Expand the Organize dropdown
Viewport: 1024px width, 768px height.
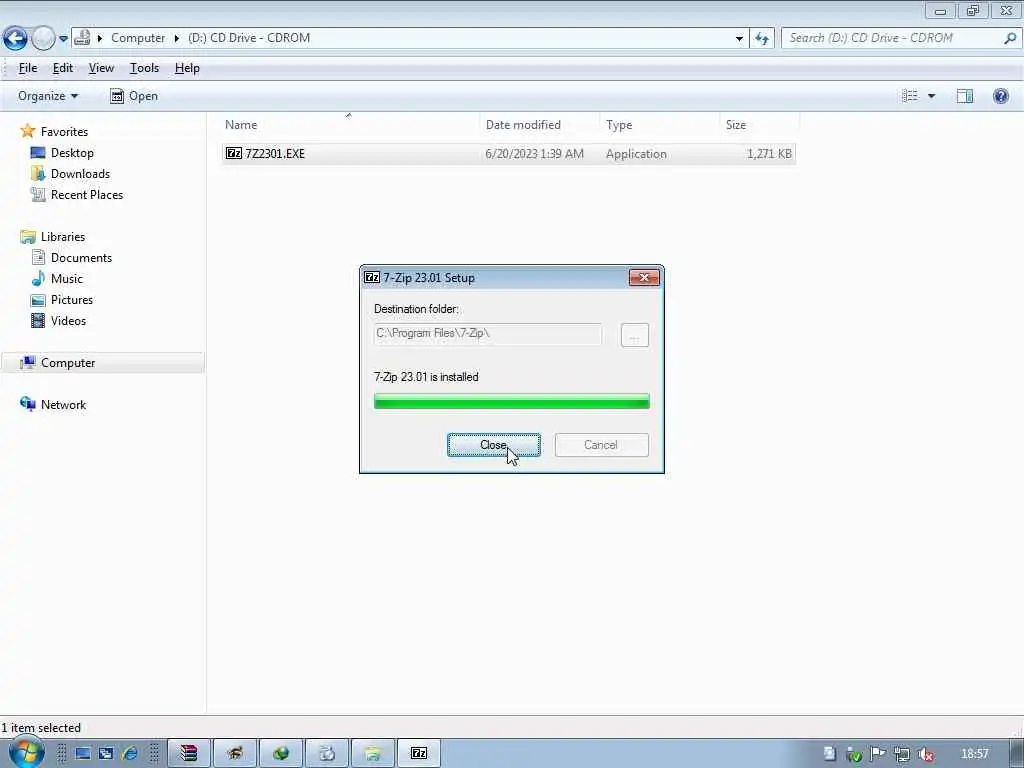[x=48, y=96]
